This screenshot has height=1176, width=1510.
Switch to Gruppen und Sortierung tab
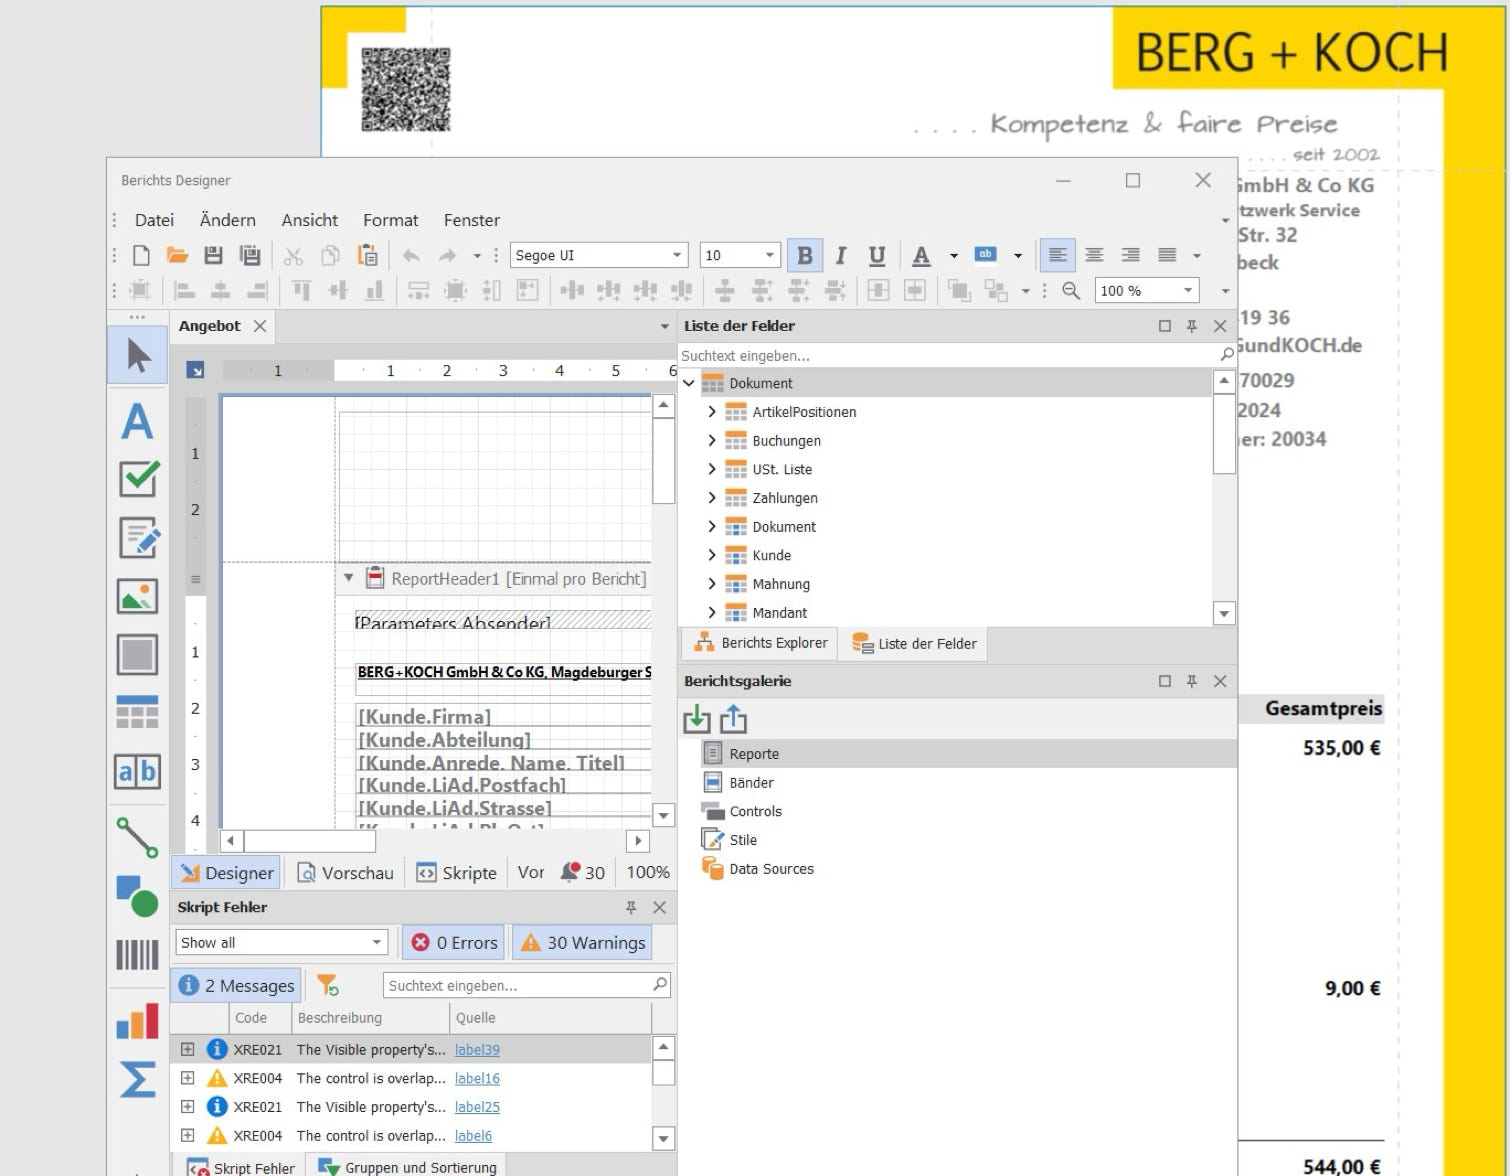tap(406, 1167)
